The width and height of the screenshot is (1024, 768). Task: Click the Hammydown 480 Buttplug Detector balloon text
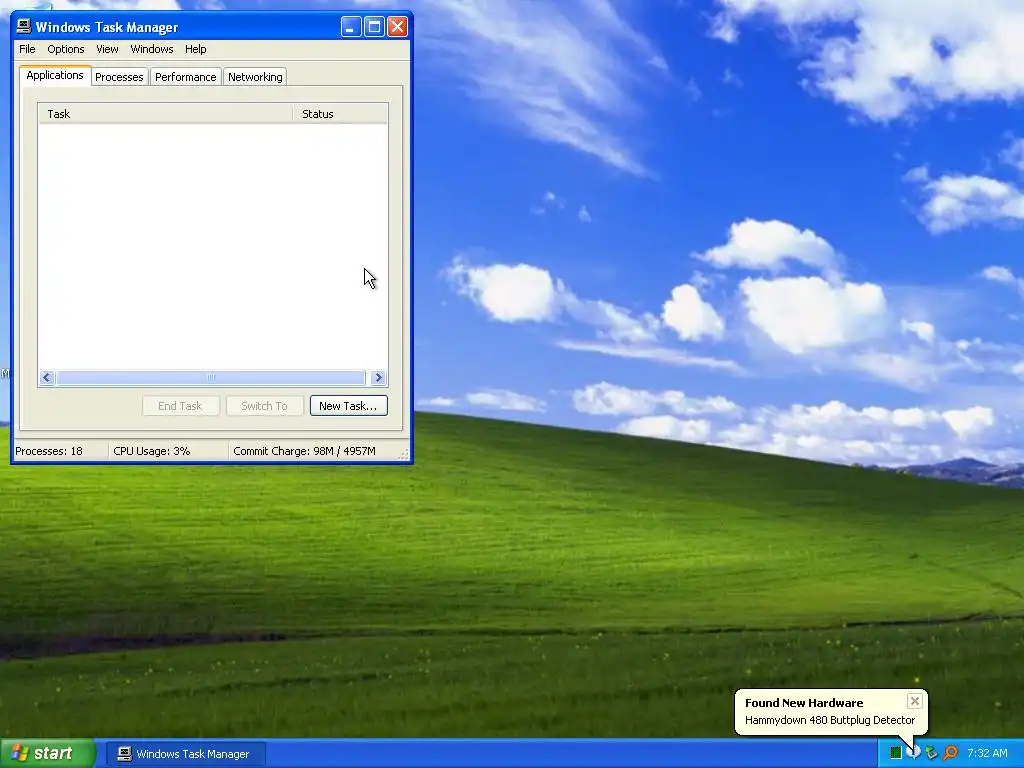[830, 720]
